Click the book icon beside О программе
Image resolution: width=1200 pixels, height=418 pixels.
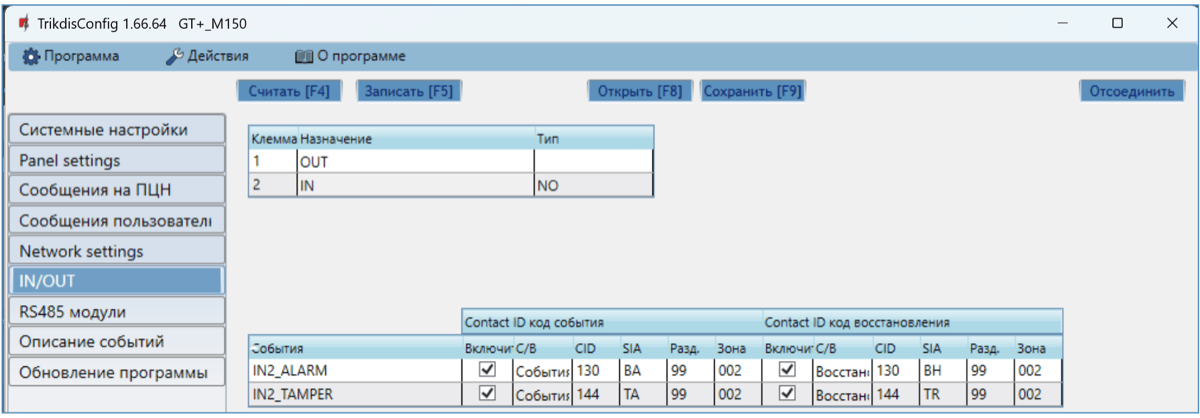click(304, 56)
